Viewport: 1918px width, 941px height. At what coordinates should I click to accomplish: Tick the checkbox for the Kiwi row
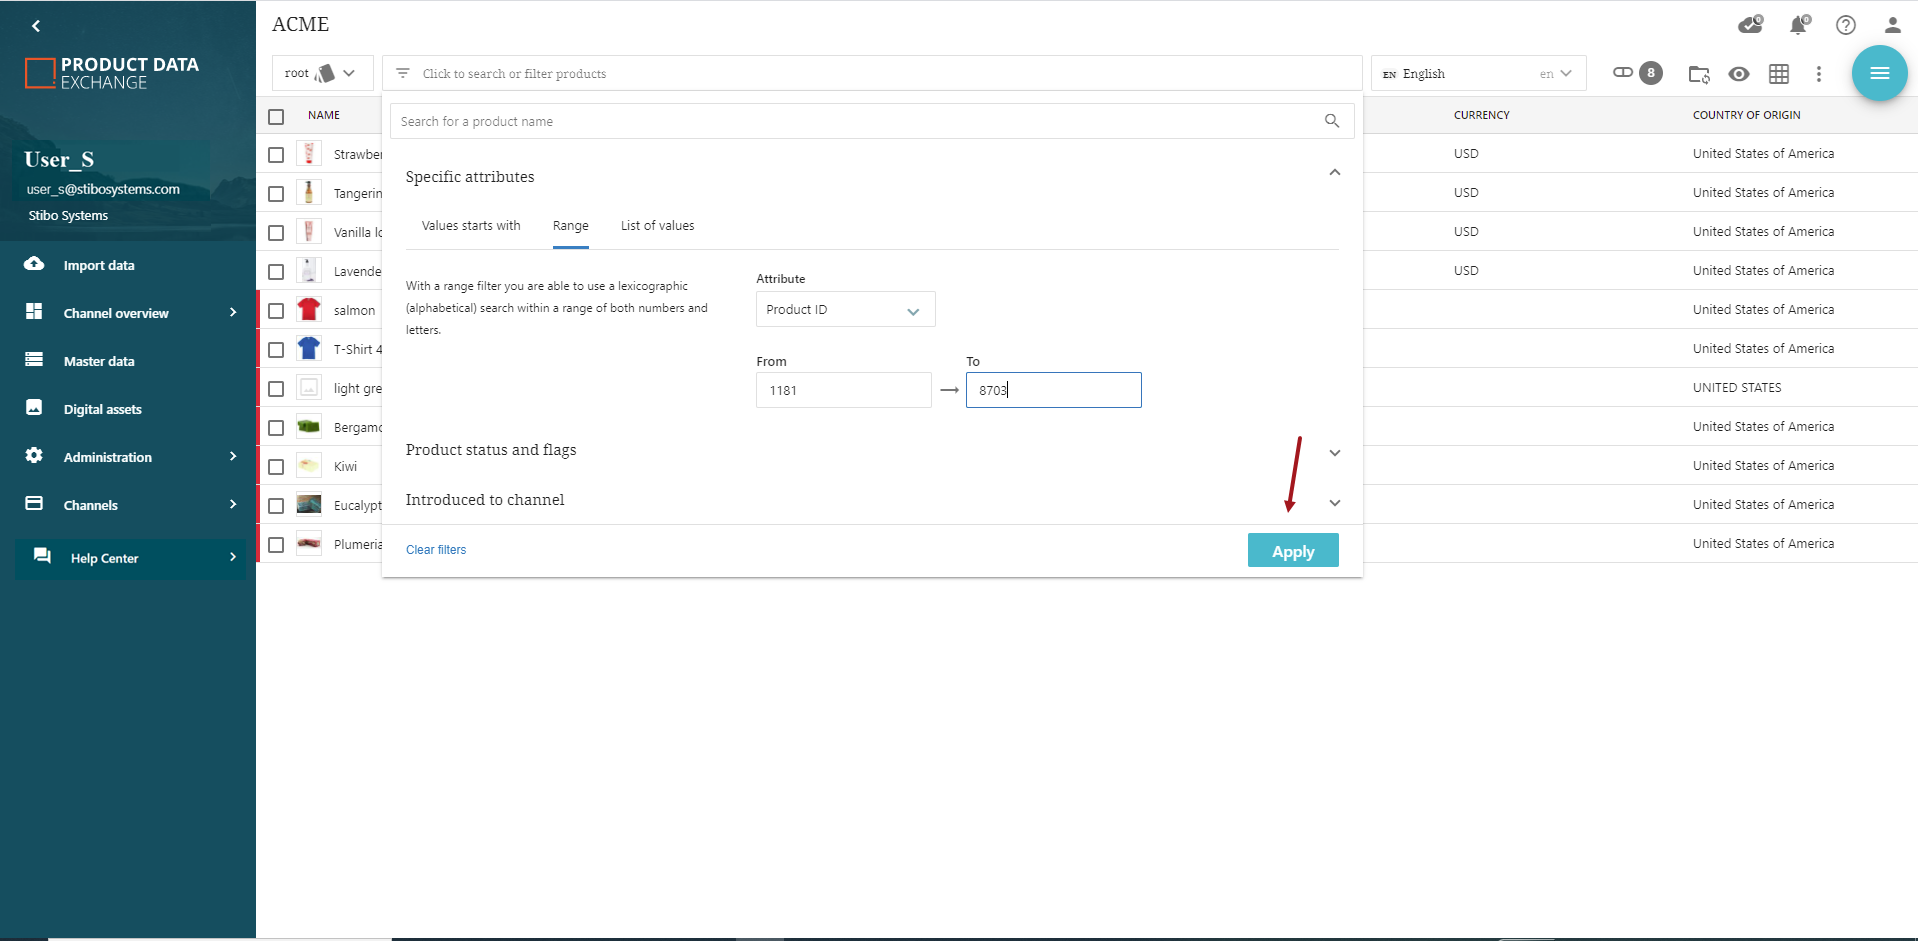(276, 467)
